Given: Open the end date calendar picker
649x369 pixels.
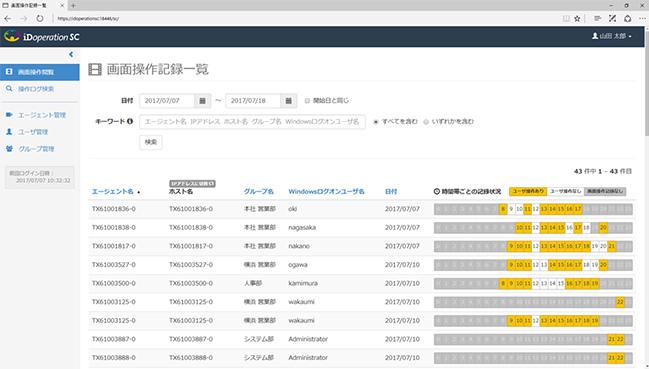Looking at the screenshot, I should (288, 101).
